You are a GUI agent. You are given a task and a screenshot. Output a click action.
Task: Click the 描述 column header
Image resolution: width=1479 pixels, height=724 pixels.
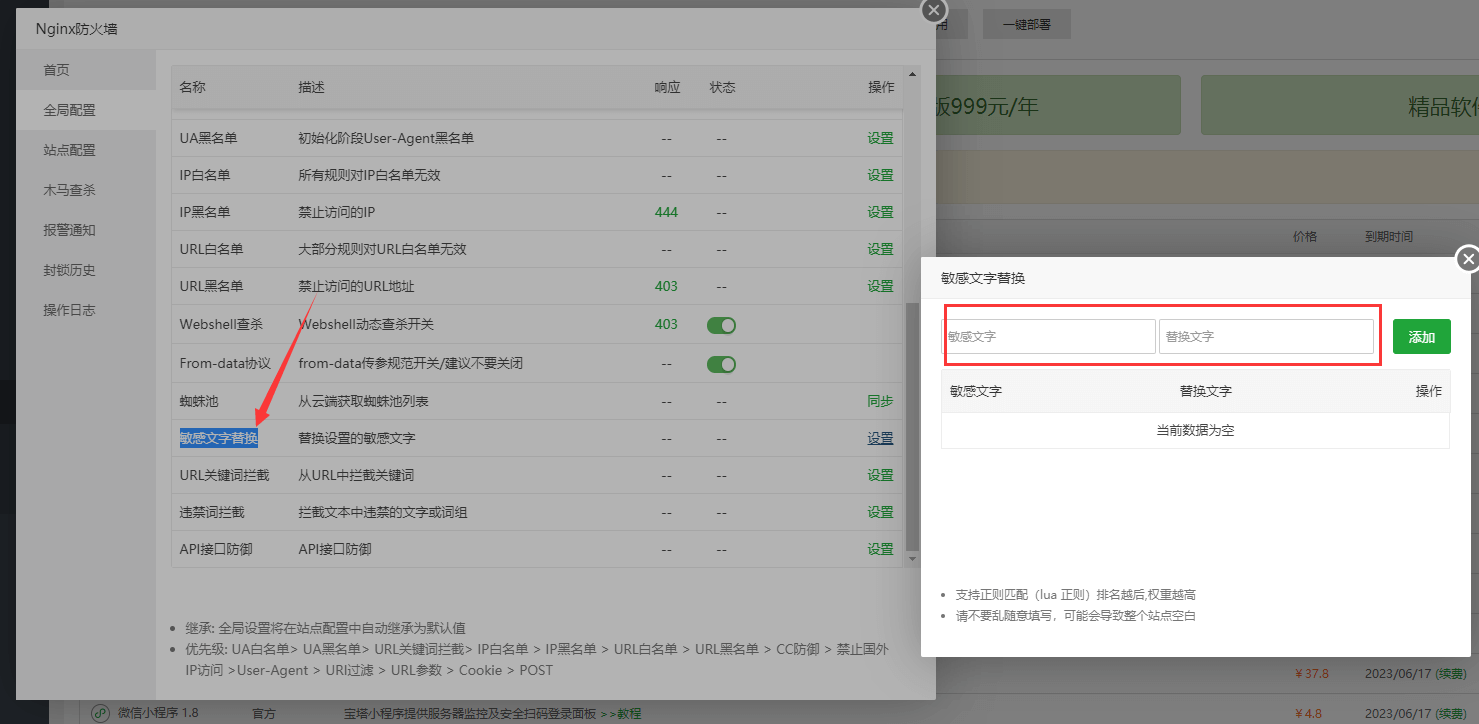(x=311, y=87)
